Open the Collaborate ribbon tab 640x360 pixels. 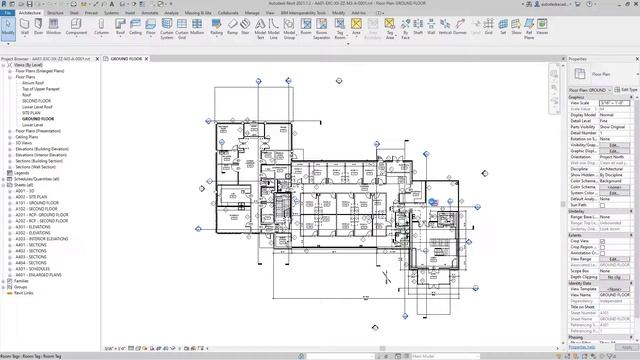pyautogui.click(x=228, y=13)
